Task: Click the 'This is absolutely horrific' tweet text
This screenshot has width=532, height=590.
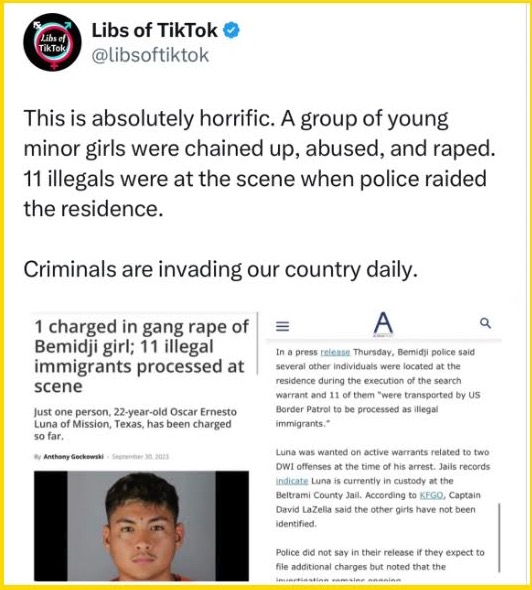Action: [259, 163]
